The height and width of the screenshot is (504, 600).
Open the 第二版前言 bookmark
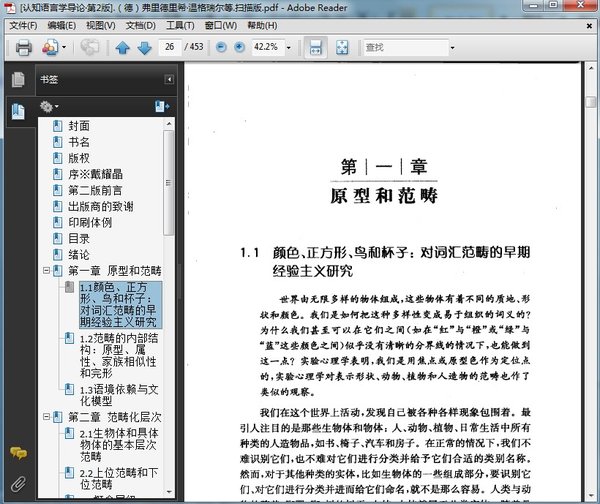(95, 190)
